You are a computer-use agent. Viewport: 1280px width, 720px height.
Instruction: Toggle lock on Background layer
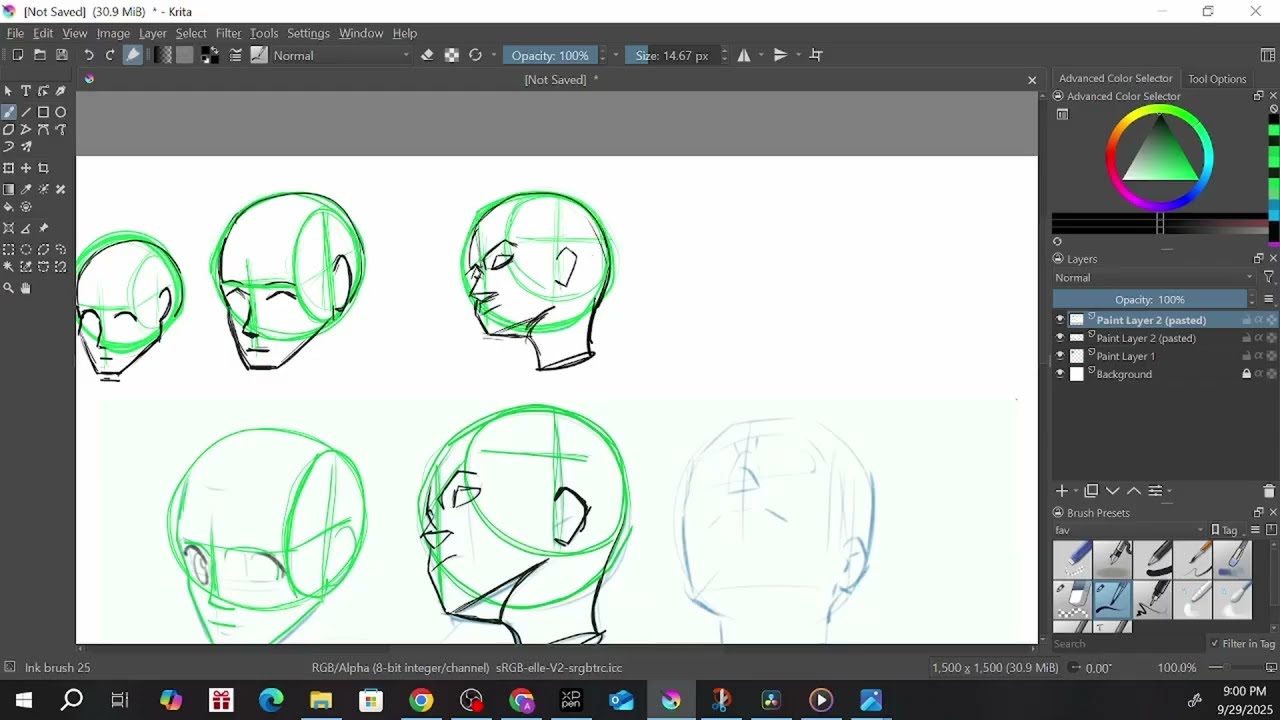pyautogui.click(x=1246, y=374)
